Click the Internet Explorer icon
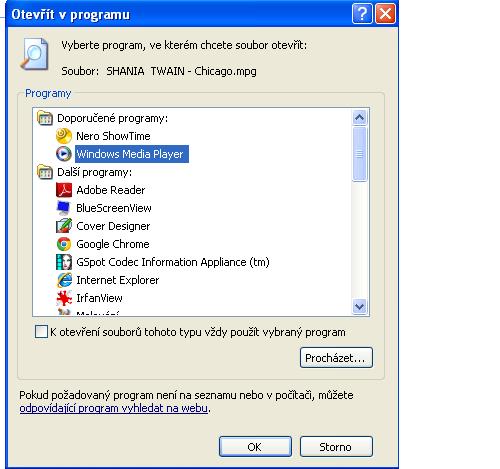 [64, 280]
